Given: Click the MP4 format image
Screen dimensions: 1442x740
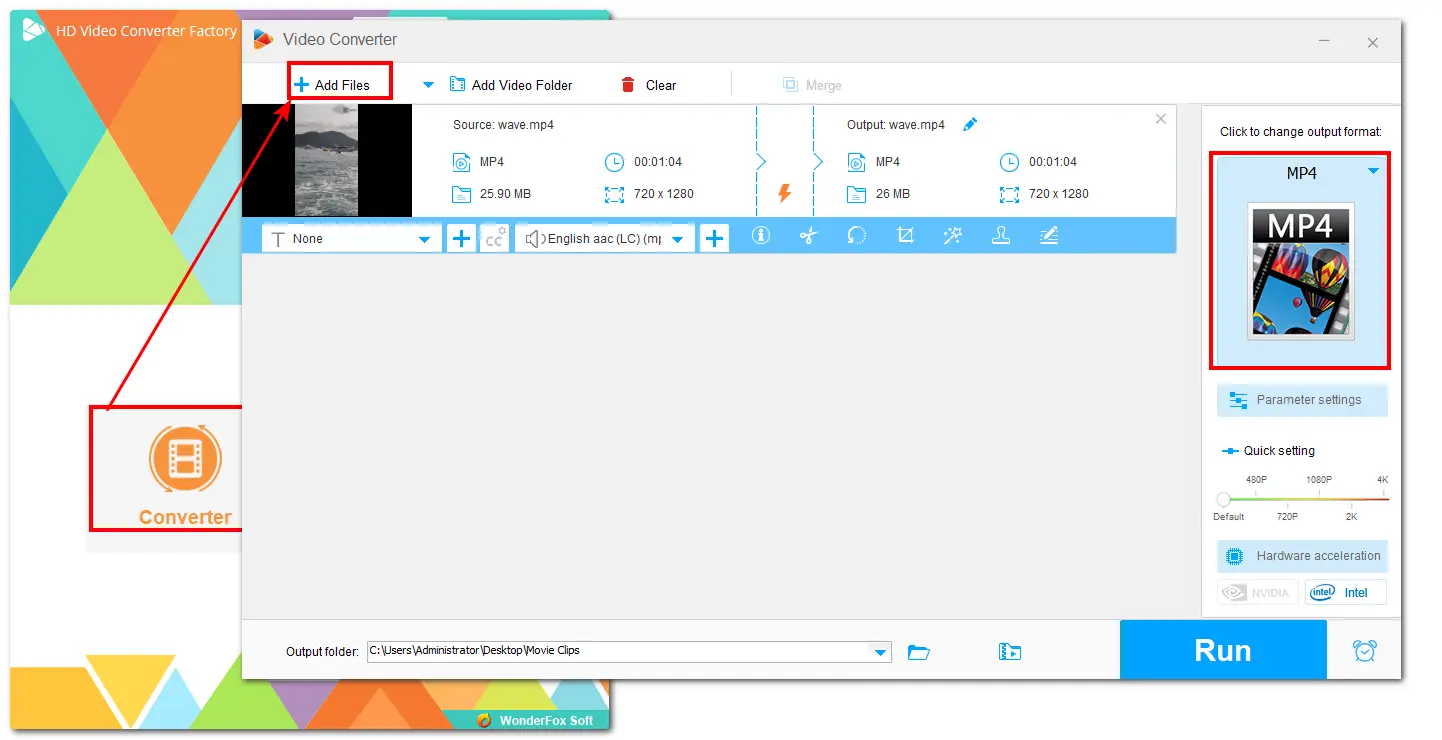Looking at the screenshot, I should click(x=1301, y=270).
